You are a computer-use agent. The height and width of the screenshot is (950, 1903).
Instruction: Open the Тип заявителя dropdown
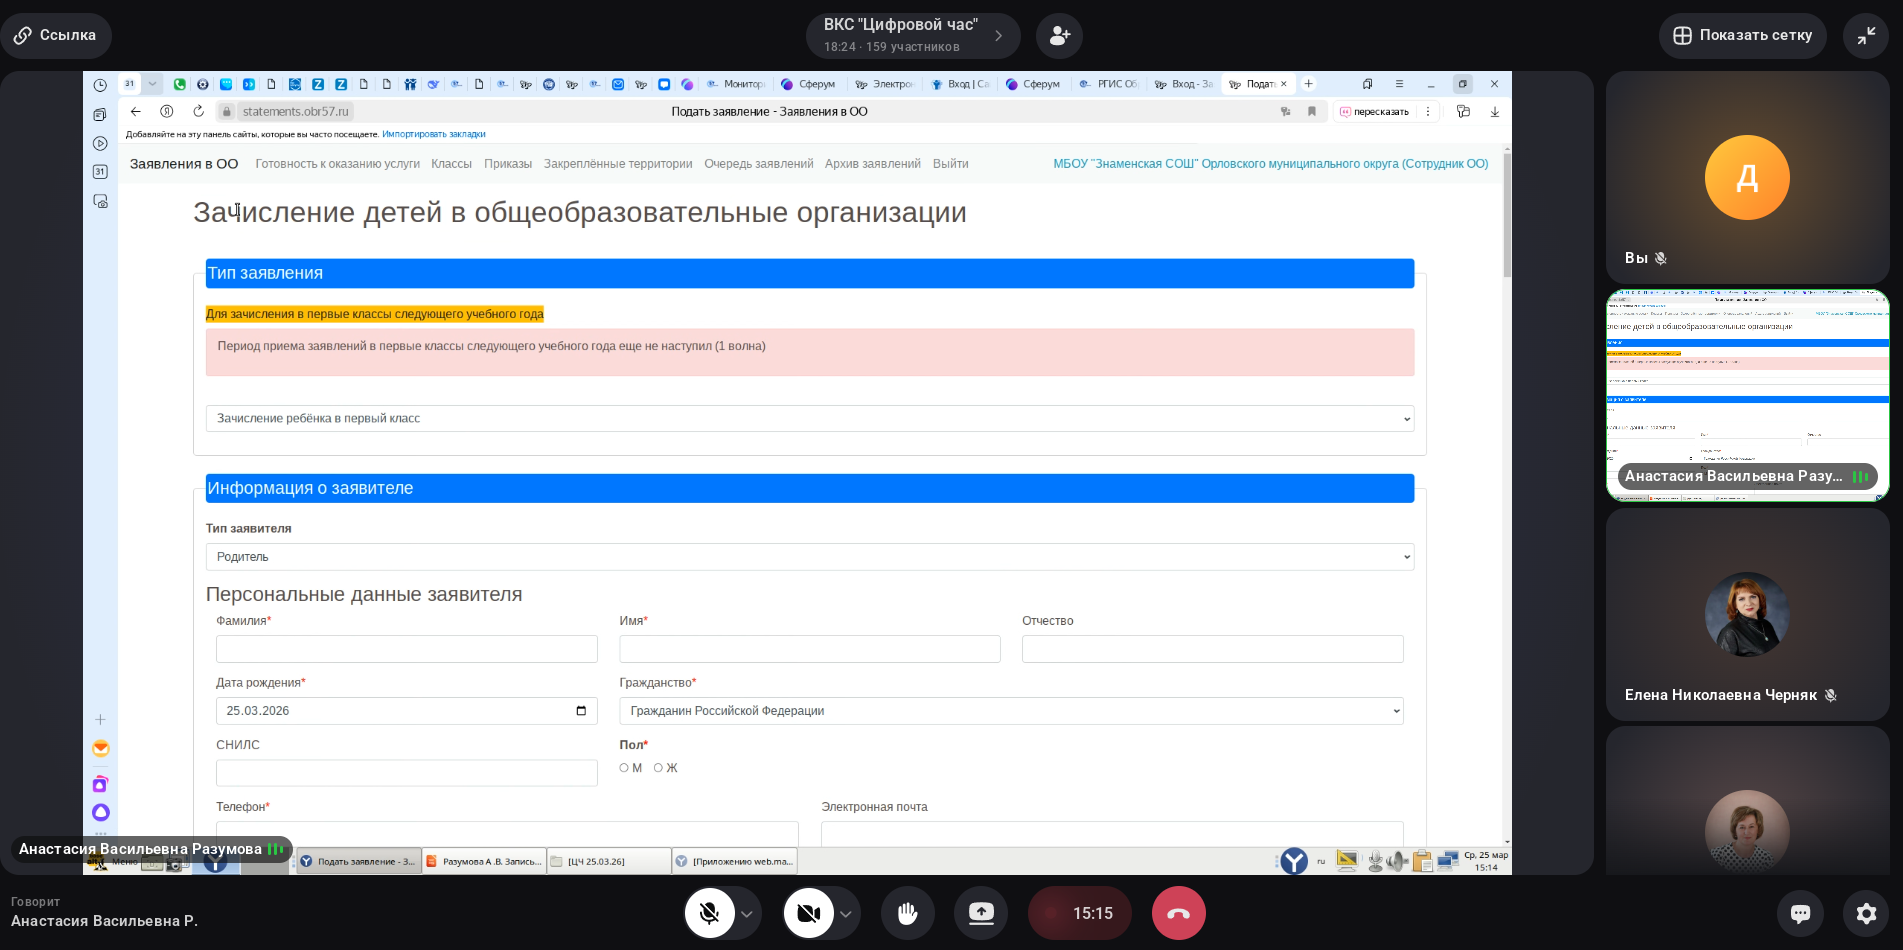(809, 557)
